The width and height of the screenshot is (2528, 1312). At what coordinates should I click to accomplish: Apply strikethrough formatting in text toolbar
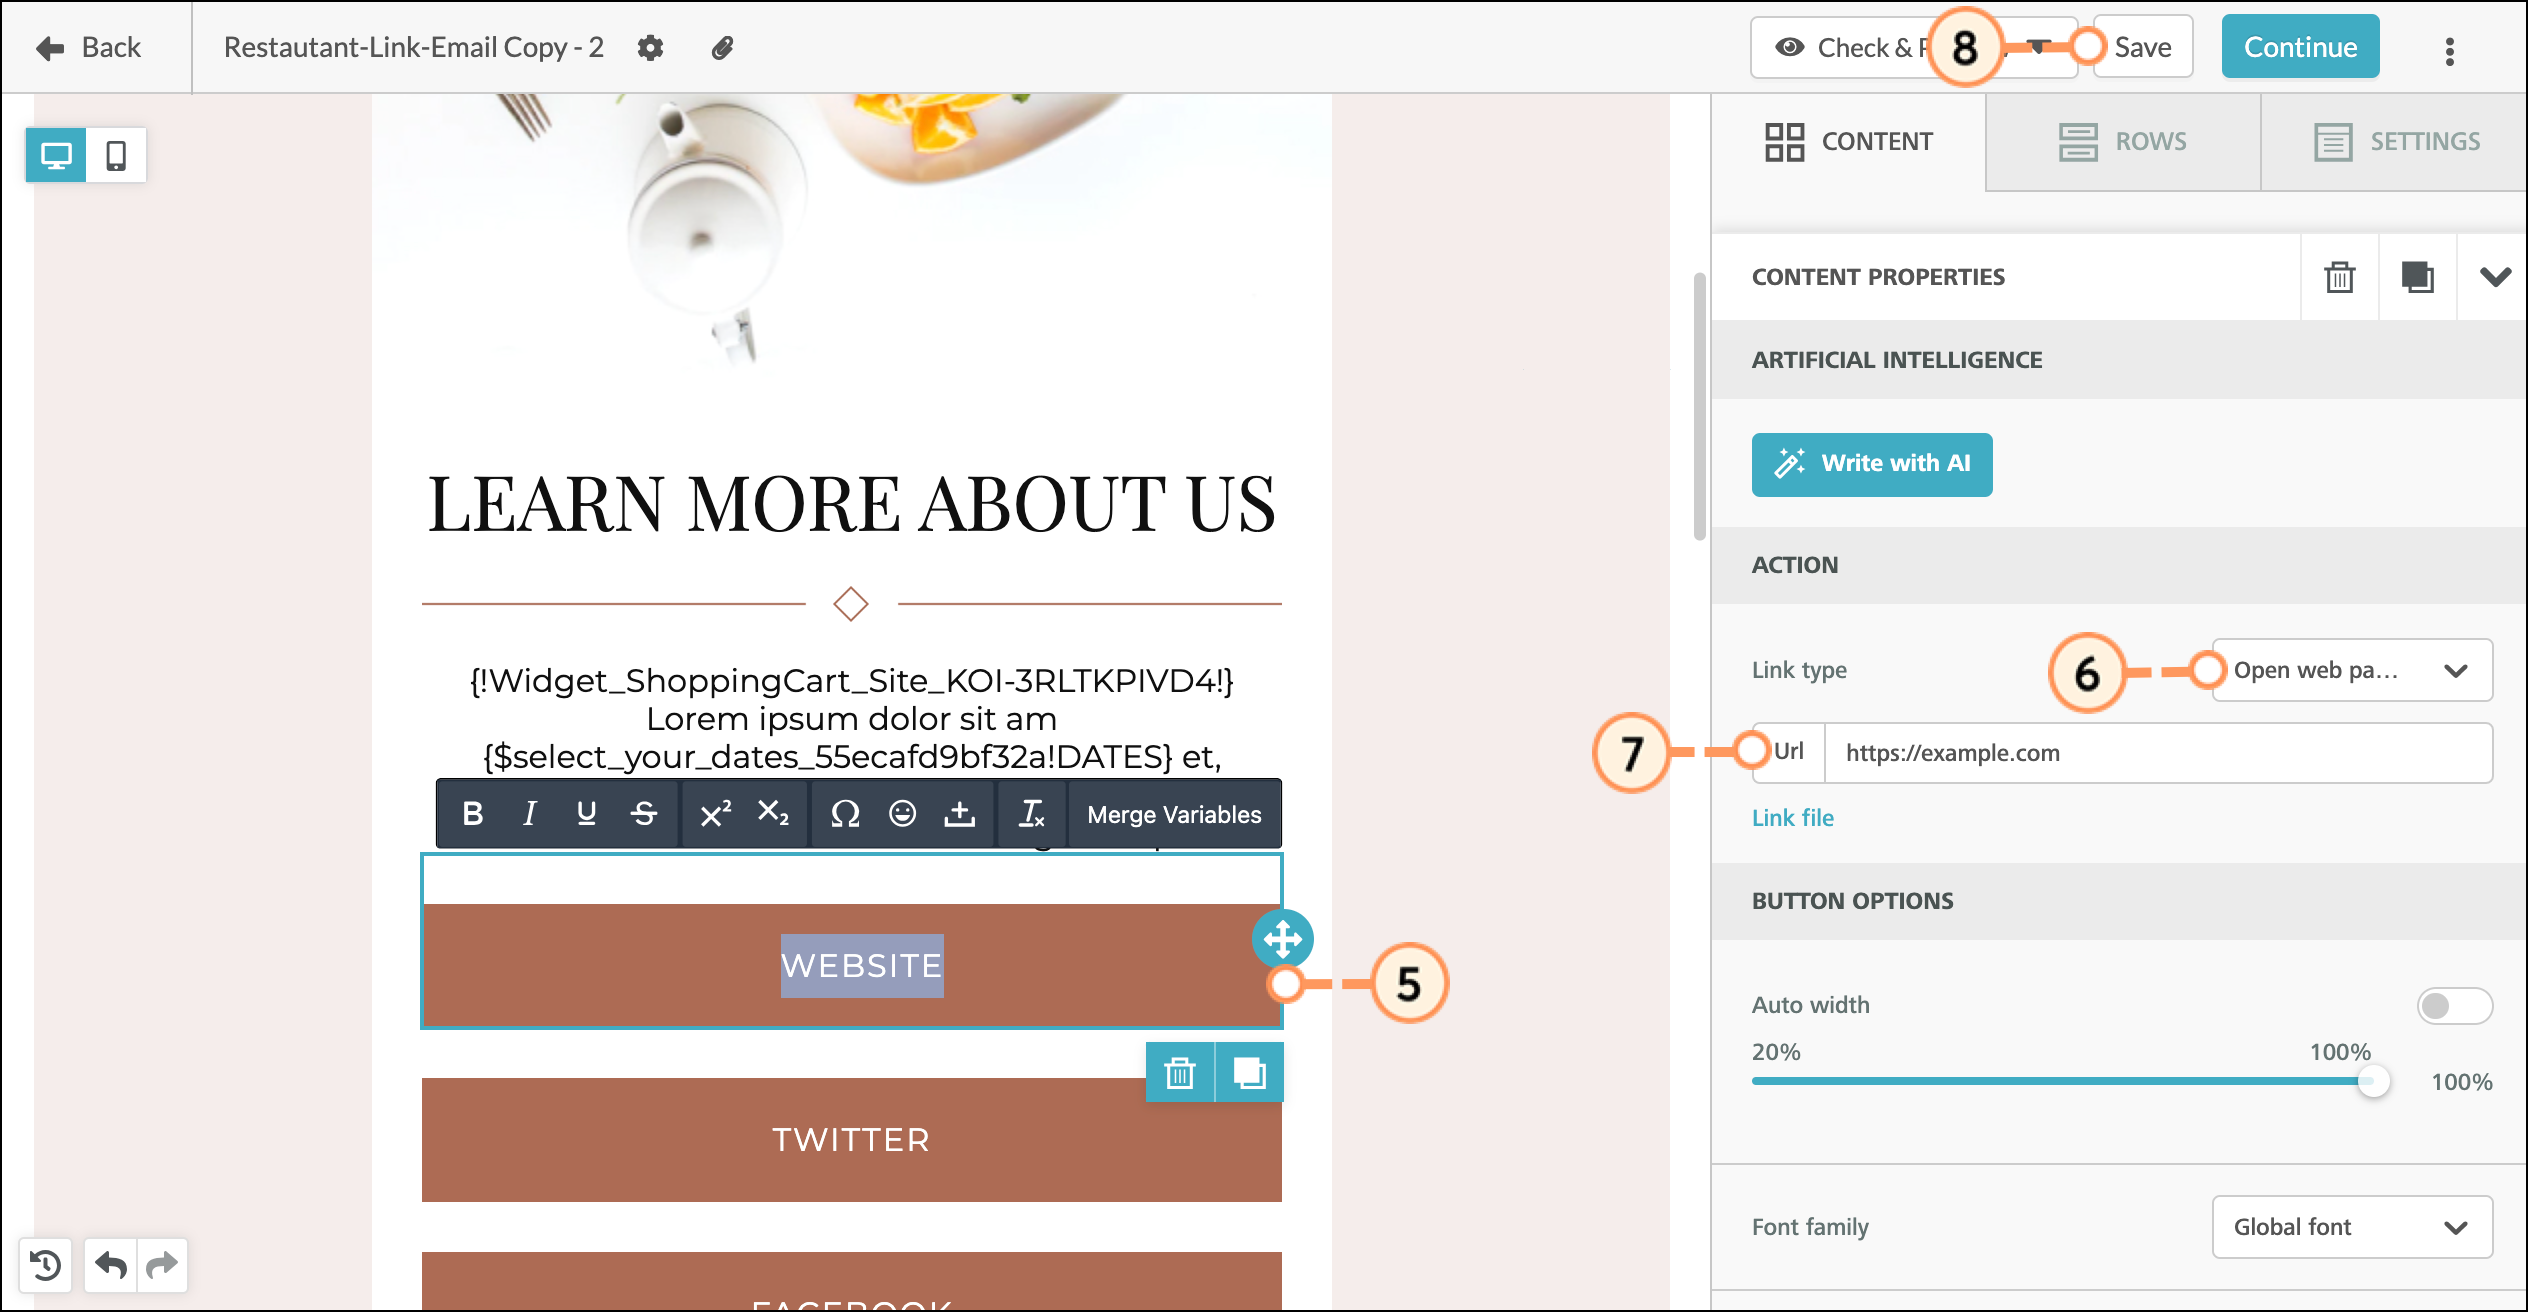[644, 814]
